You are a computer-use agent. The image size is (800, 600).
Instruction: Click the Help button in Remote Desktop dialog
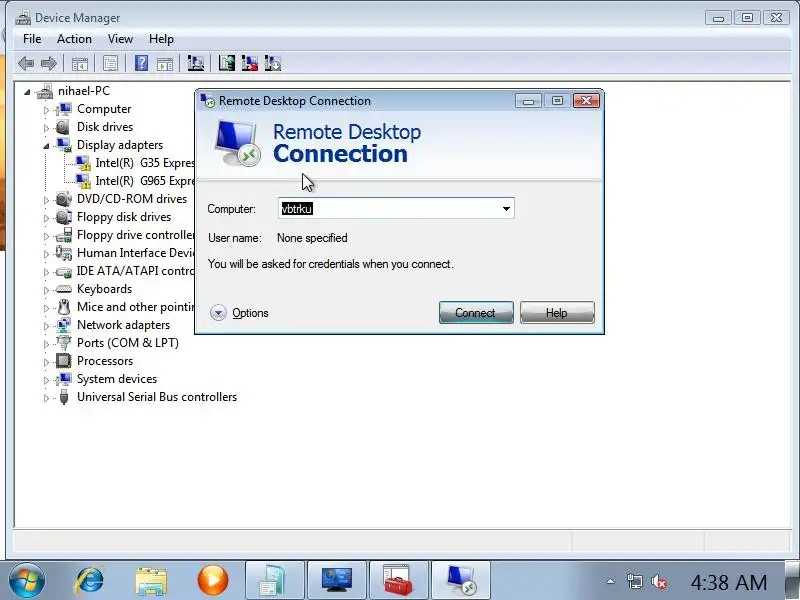coord(557,312)
